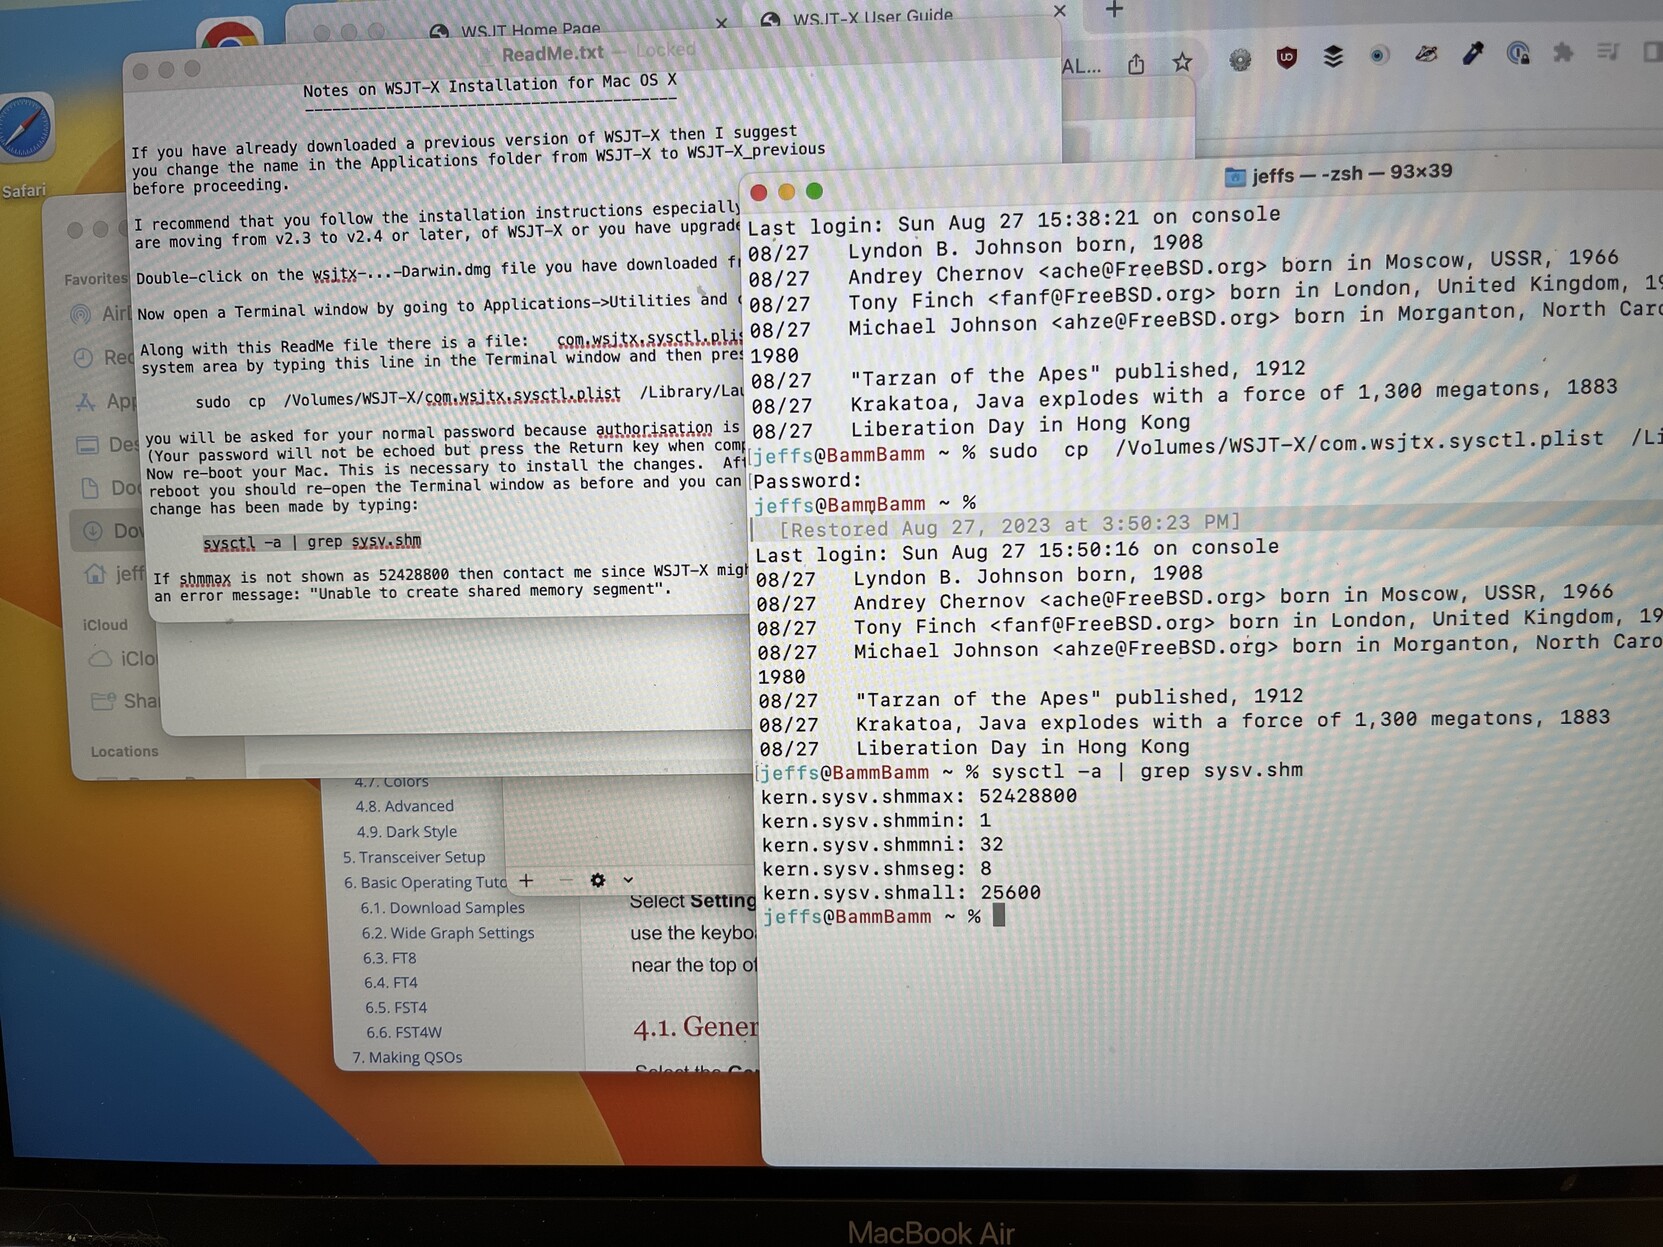
Task: Close the WSJT-X User Guide tab
Action: 1060,11
